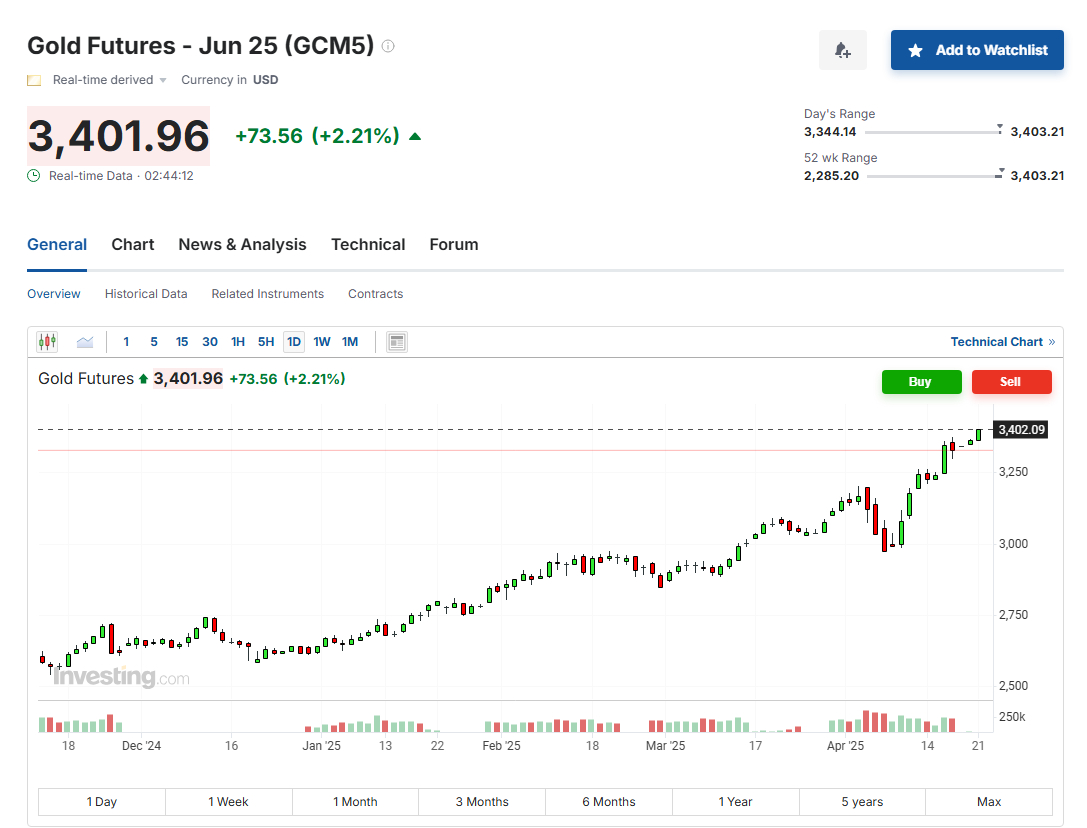
Task: Click the create alert bell icon
Action: 842,50
